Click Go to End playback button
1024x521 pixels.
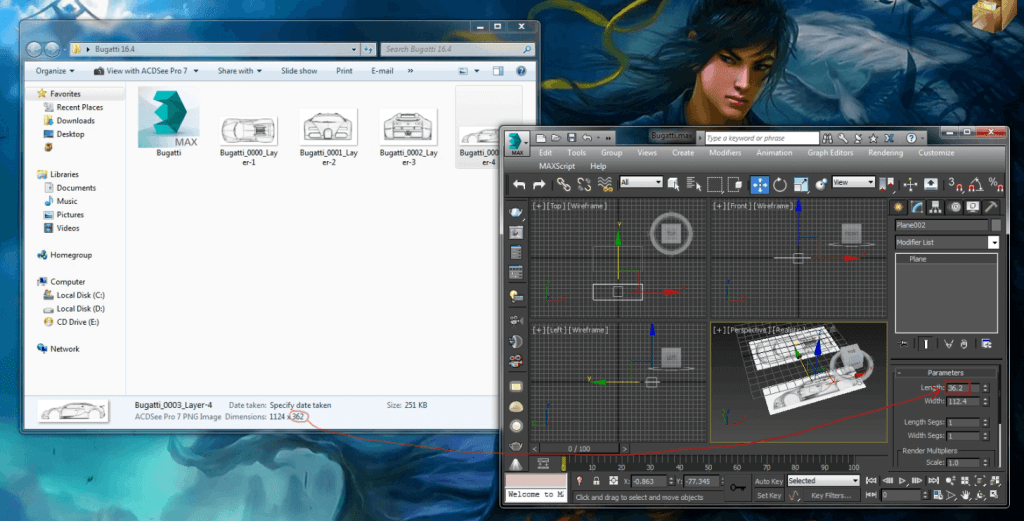[x=933, y=481]
